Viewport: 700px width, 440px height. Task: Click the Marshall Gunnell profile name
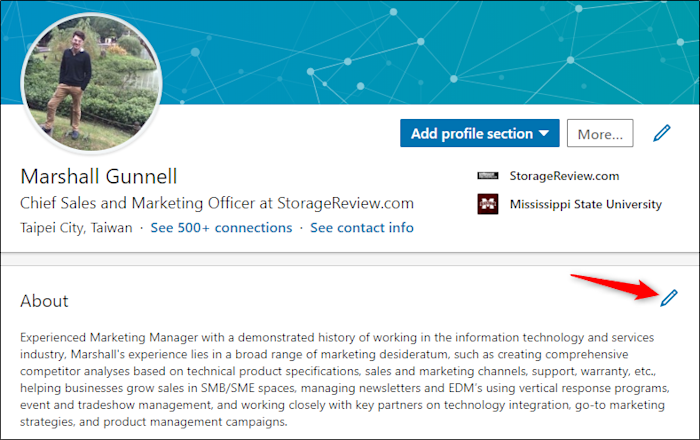click(x=99, y=176)
